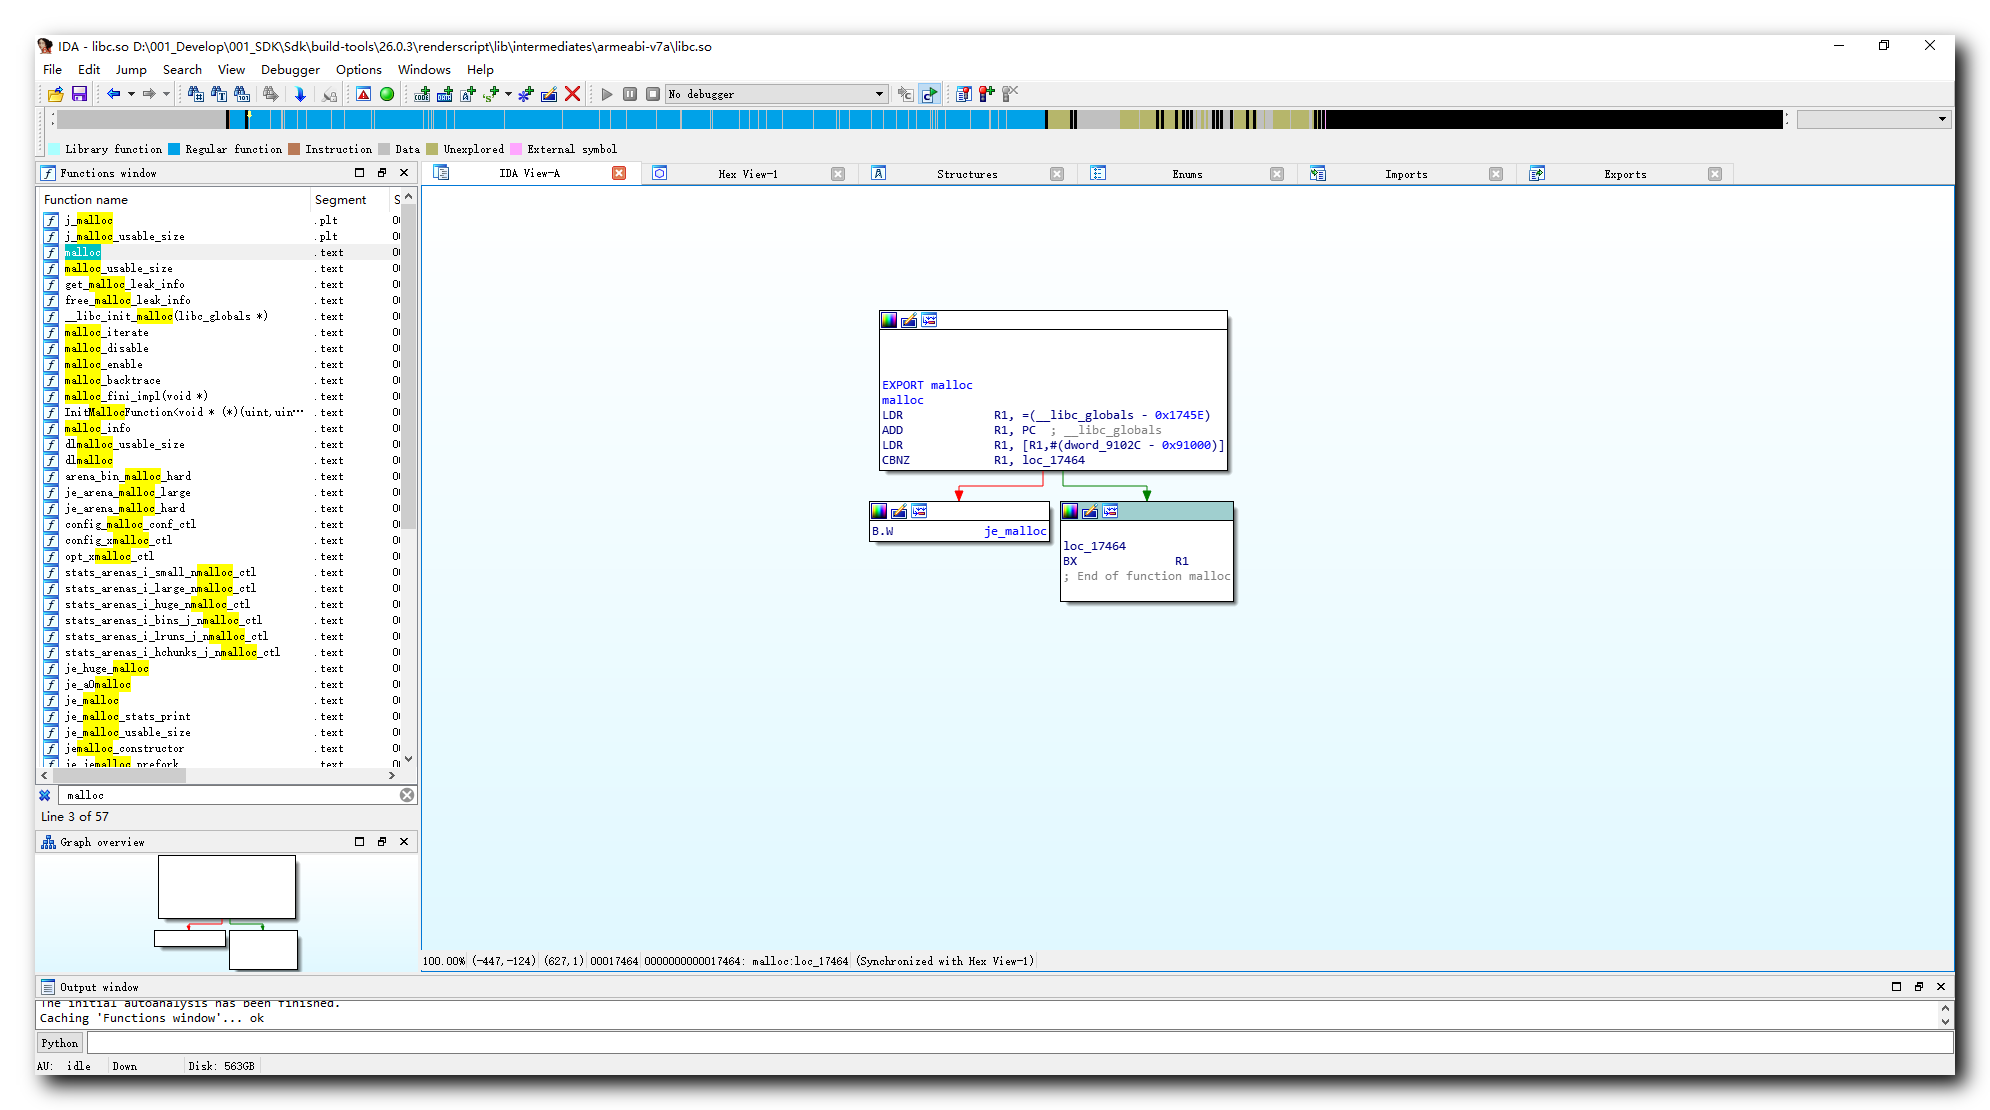Screen dimensions: 1990x1110
Task: Click the green analysis indicator light
Action: point(386,94)
